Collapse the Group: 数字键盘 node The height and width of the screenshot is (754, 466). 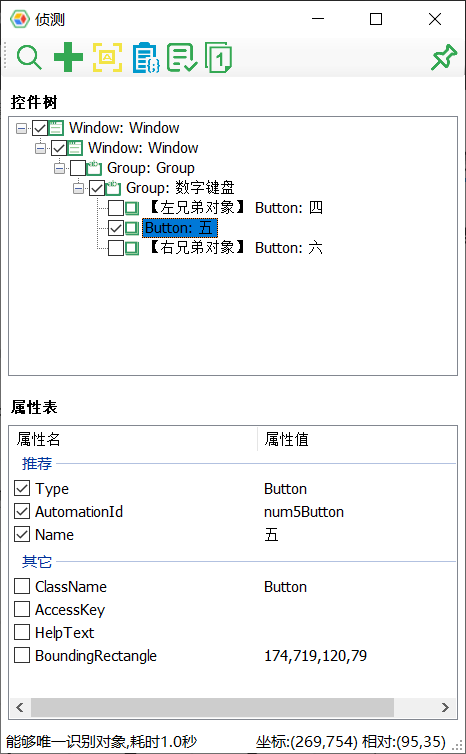coord(78,188)
